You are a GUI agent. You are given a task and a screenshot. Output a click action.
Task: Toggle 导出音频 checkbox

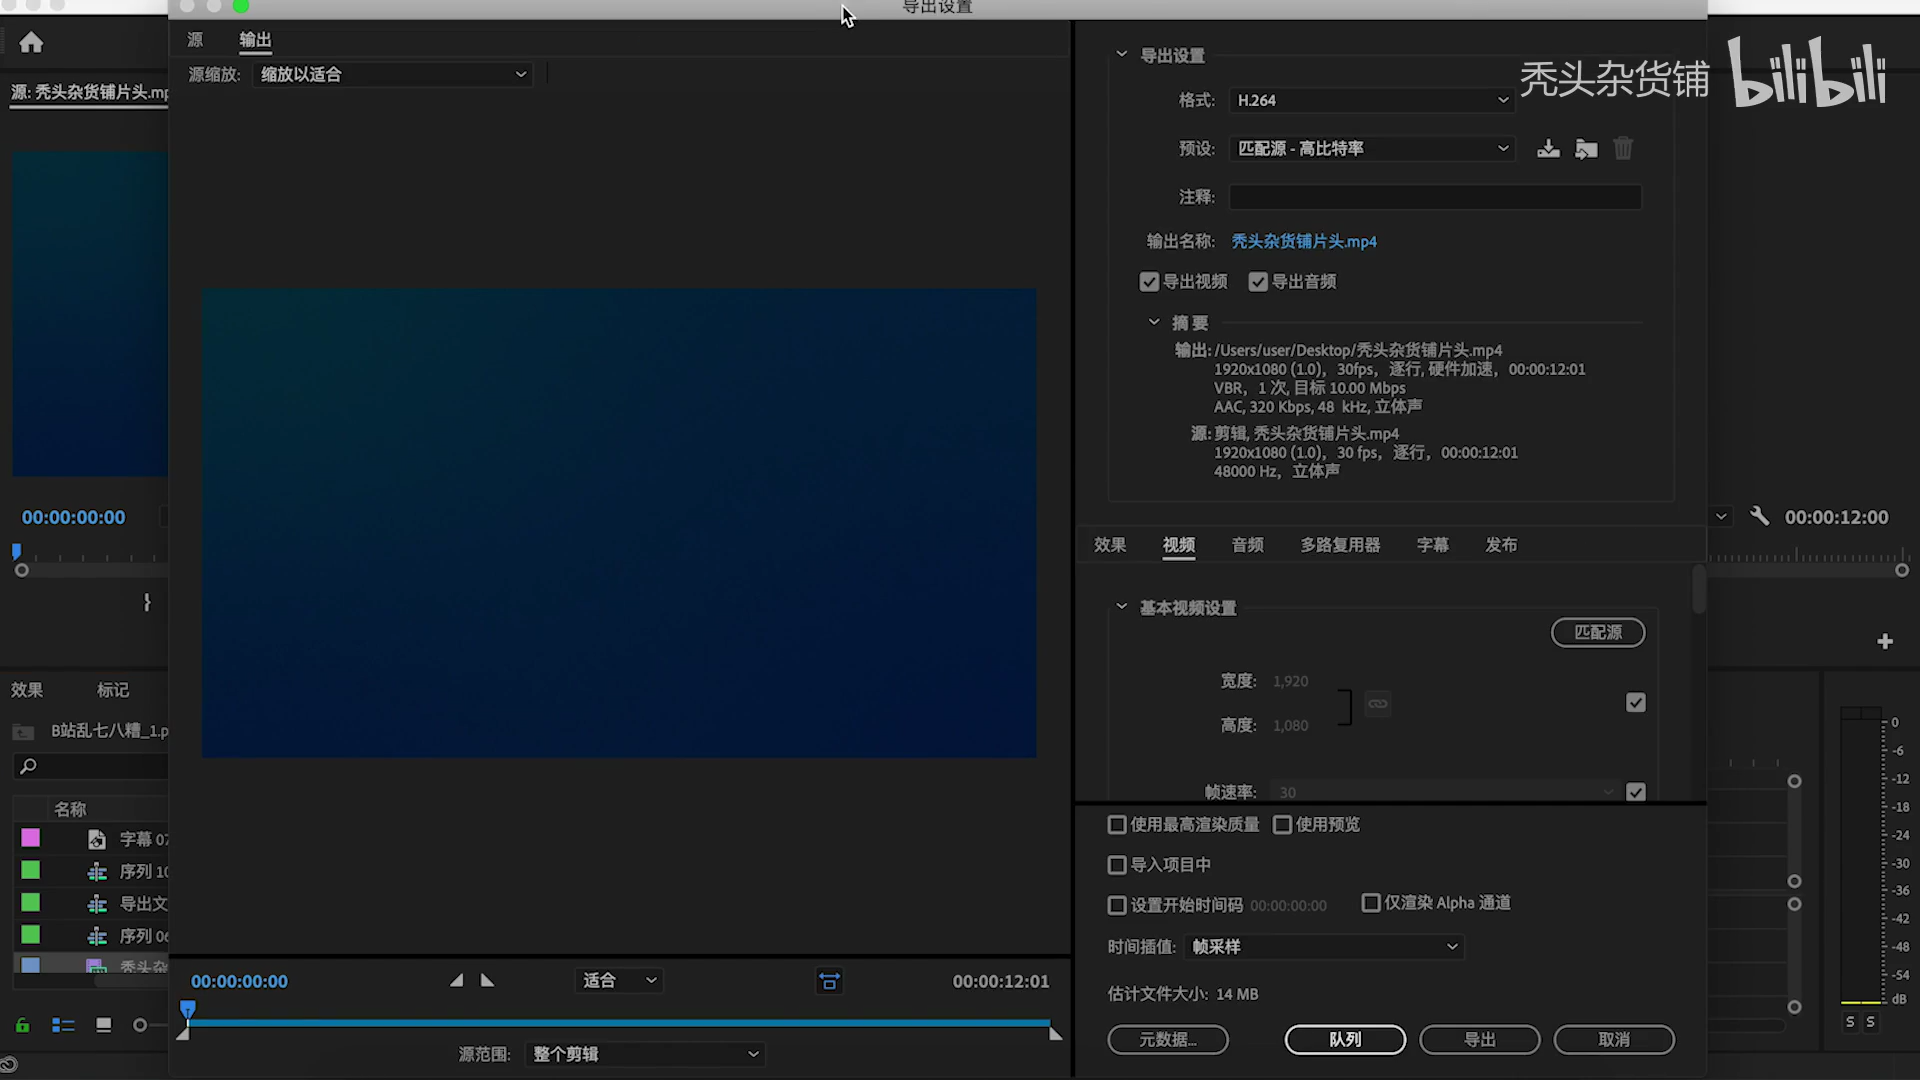[1258, 282]
